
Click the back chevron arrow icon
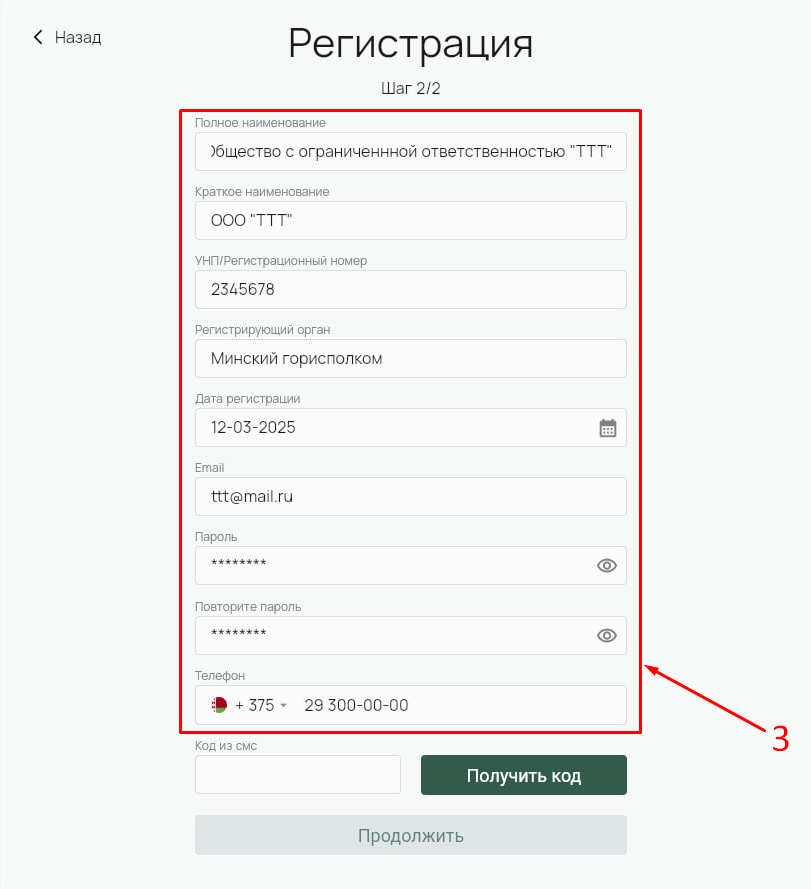[x=38, y=37]
